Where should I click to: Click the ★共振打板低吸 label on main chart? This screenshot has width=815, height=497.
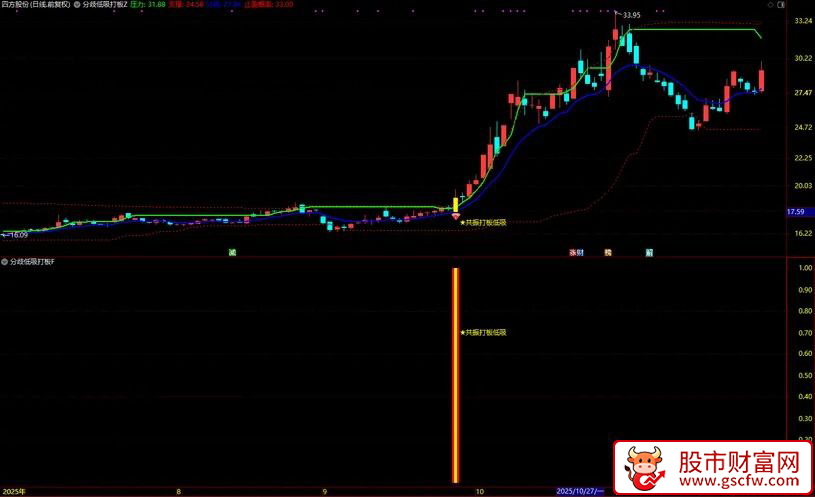click(483, 223)
